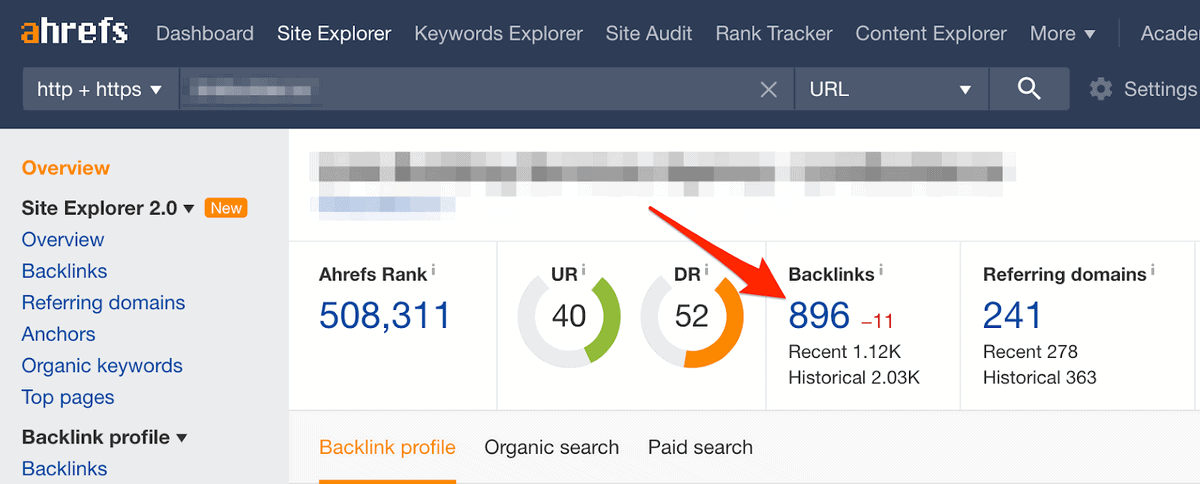The width and height of the screenshot is (1200, 484).
Task: Open Rank Tracker tool
Action: (774, 33)
